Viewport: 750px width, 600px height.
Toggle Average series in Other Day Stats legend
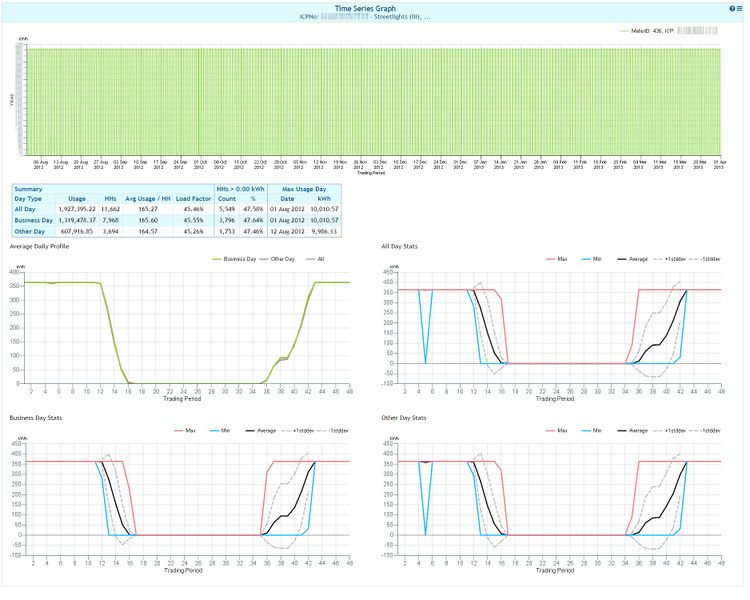(632, 431)
